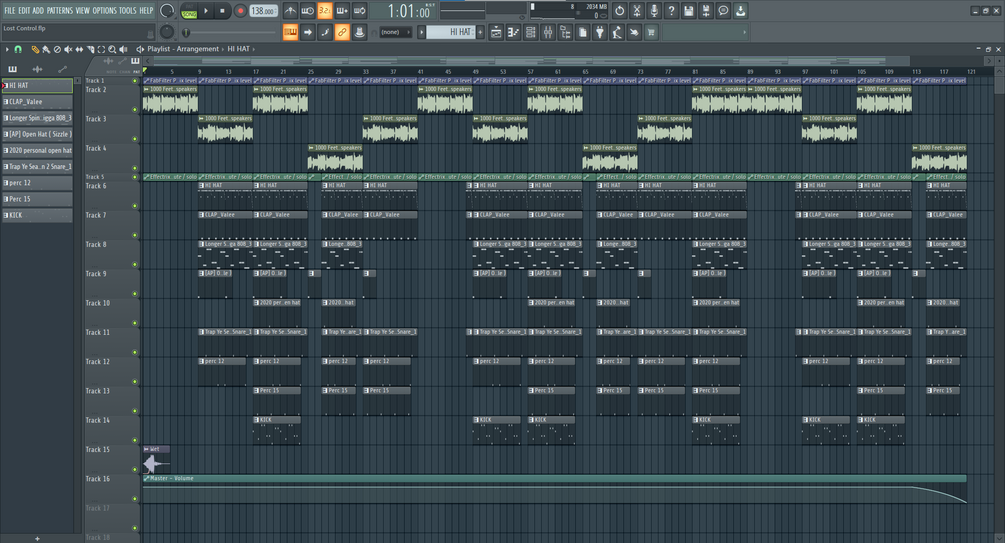Toggle loop recording icon
The image size is (1005, 543).
(x=360, y=11)
